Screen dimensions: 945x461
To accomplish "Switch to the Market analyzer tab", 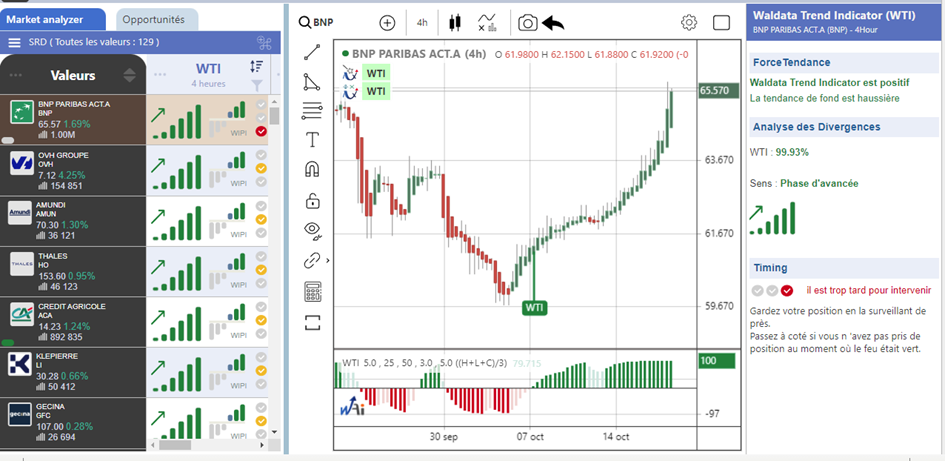I will tap(53, 19).
